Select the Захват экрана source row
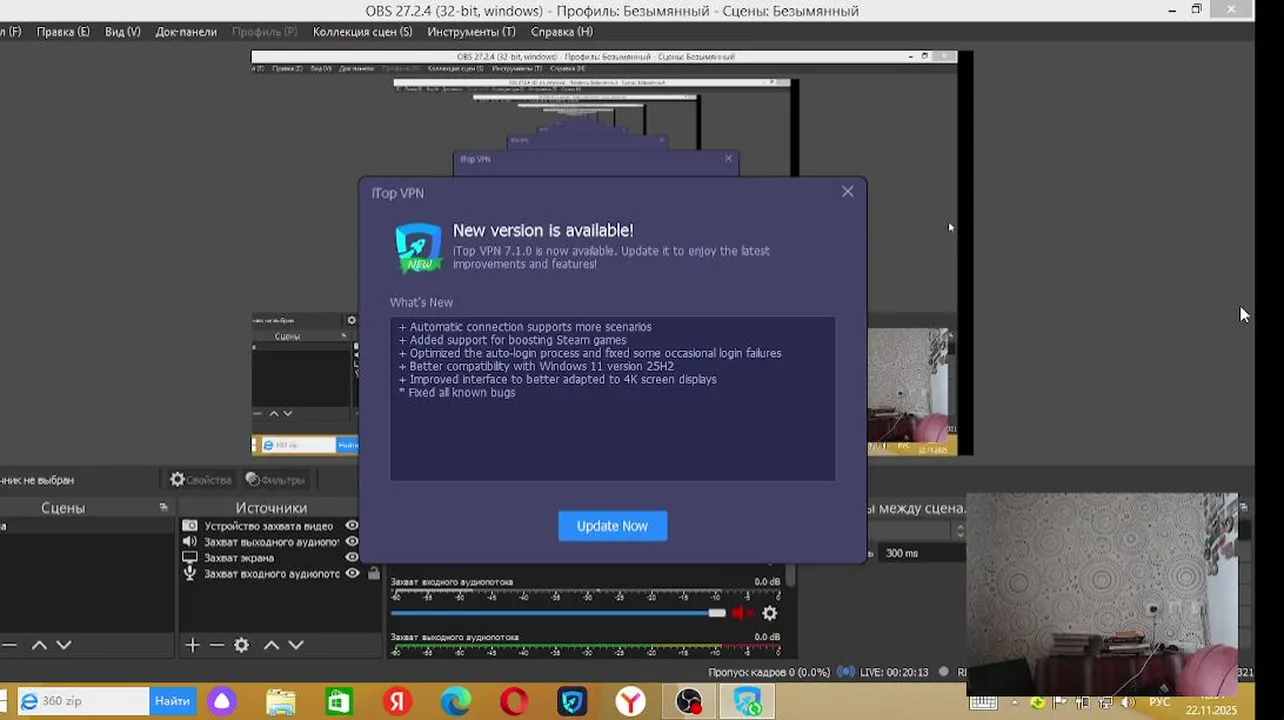 point(271,558)
